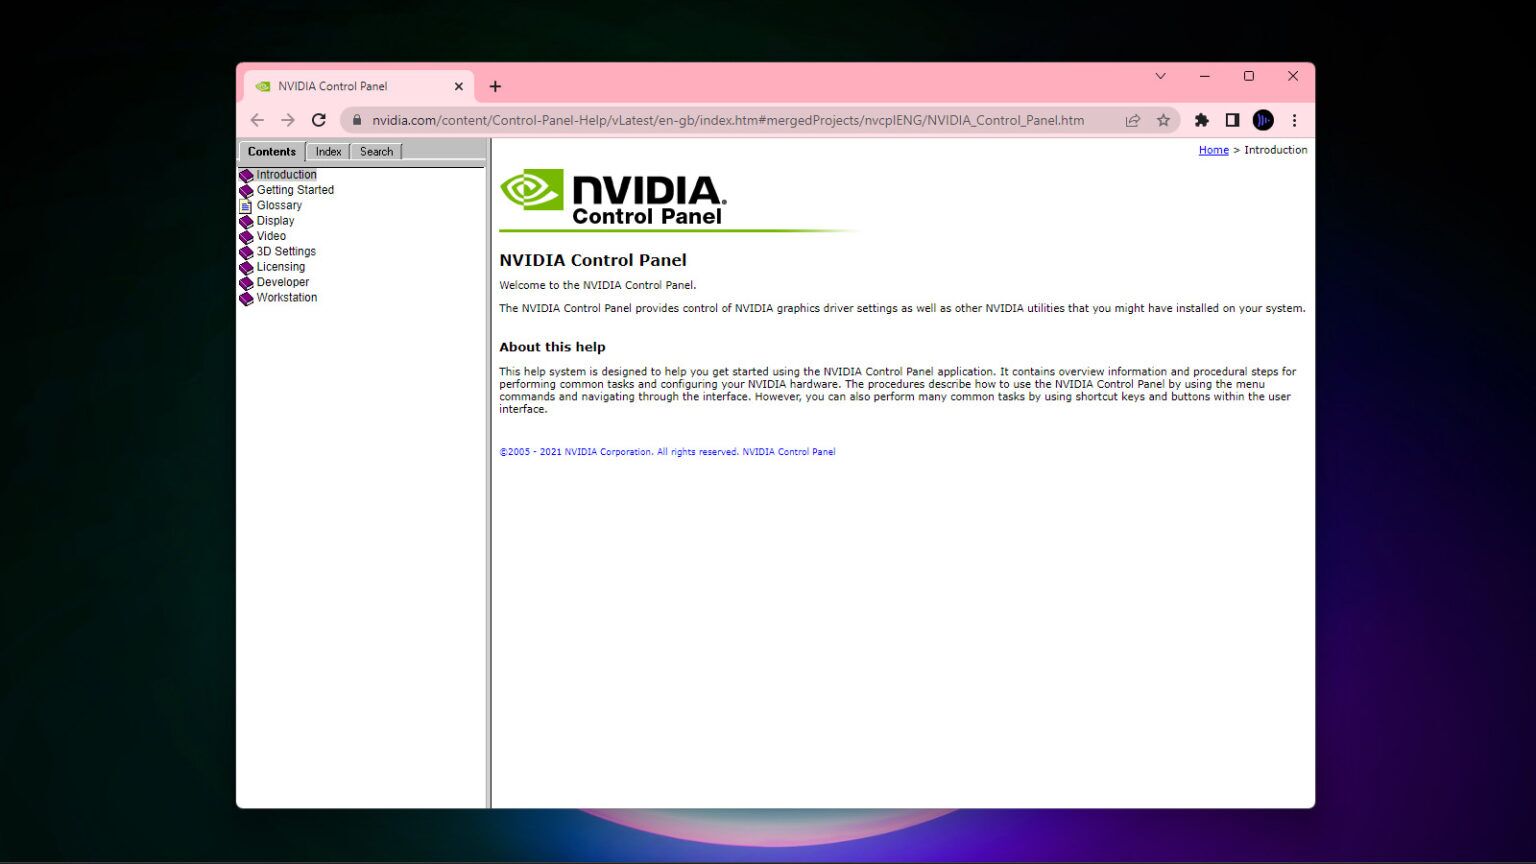
Task: Click the reload page icon
Action: [x=319, y=120]
